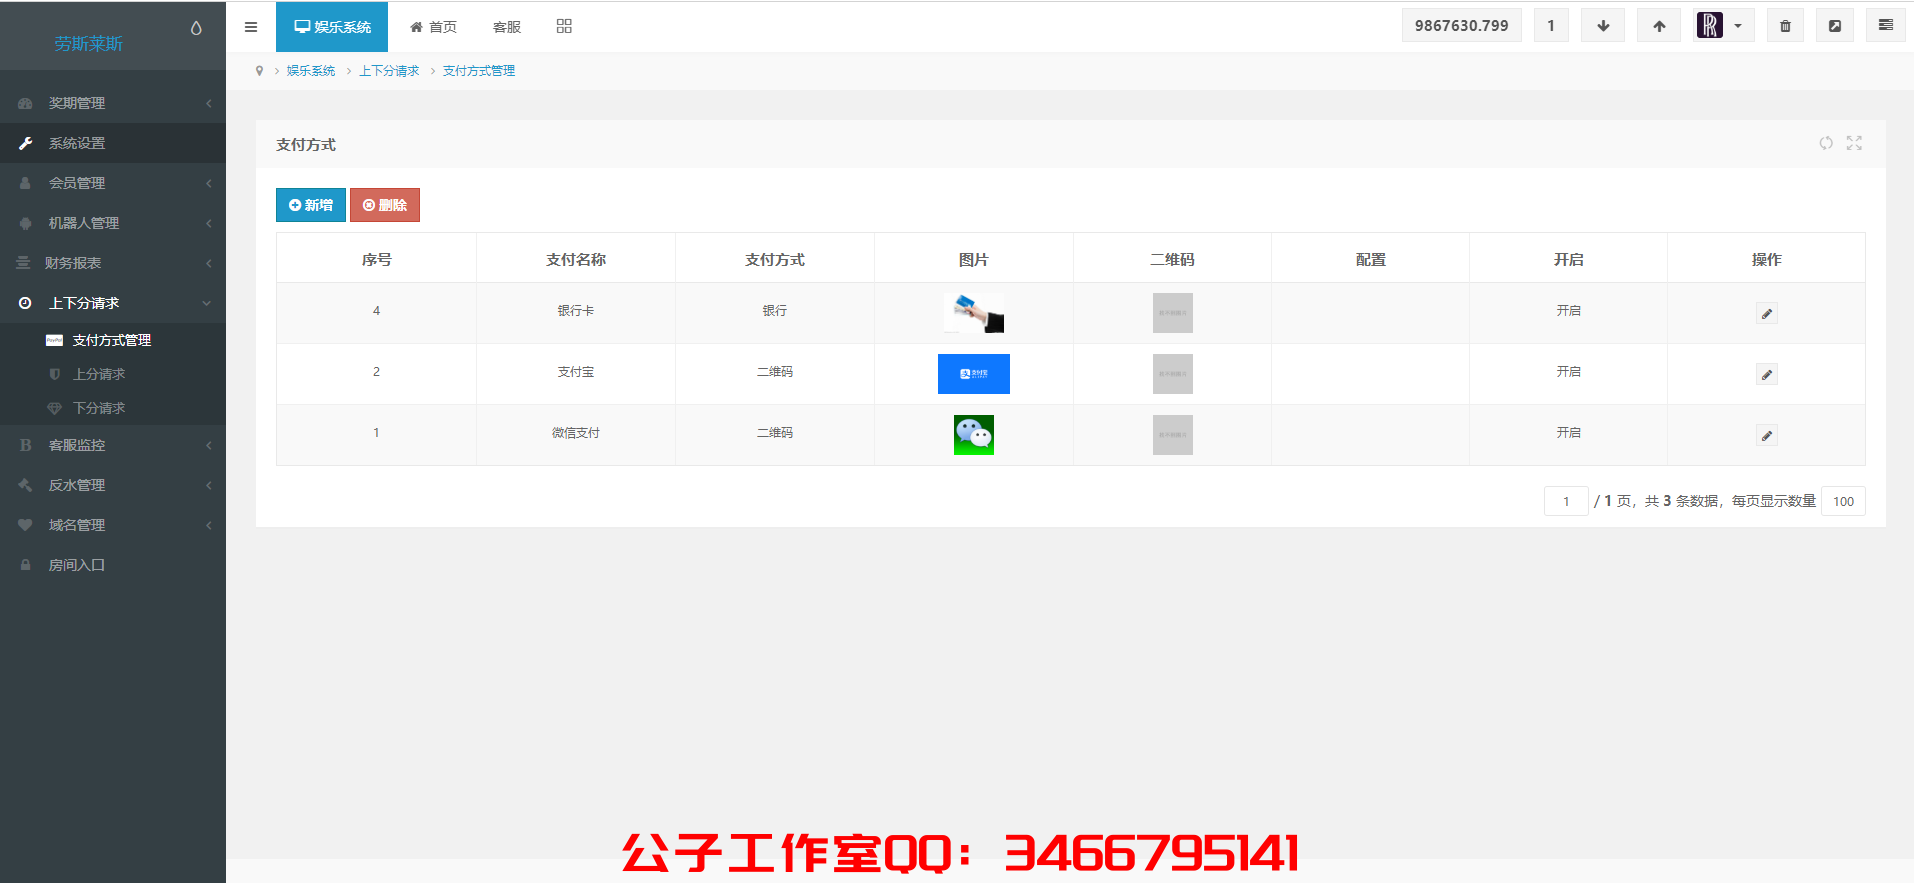This screenshot has height=883, width=1914.
Task: Follow 支付方式管理 breadcrumb link
Action: (x=479, y=71)
